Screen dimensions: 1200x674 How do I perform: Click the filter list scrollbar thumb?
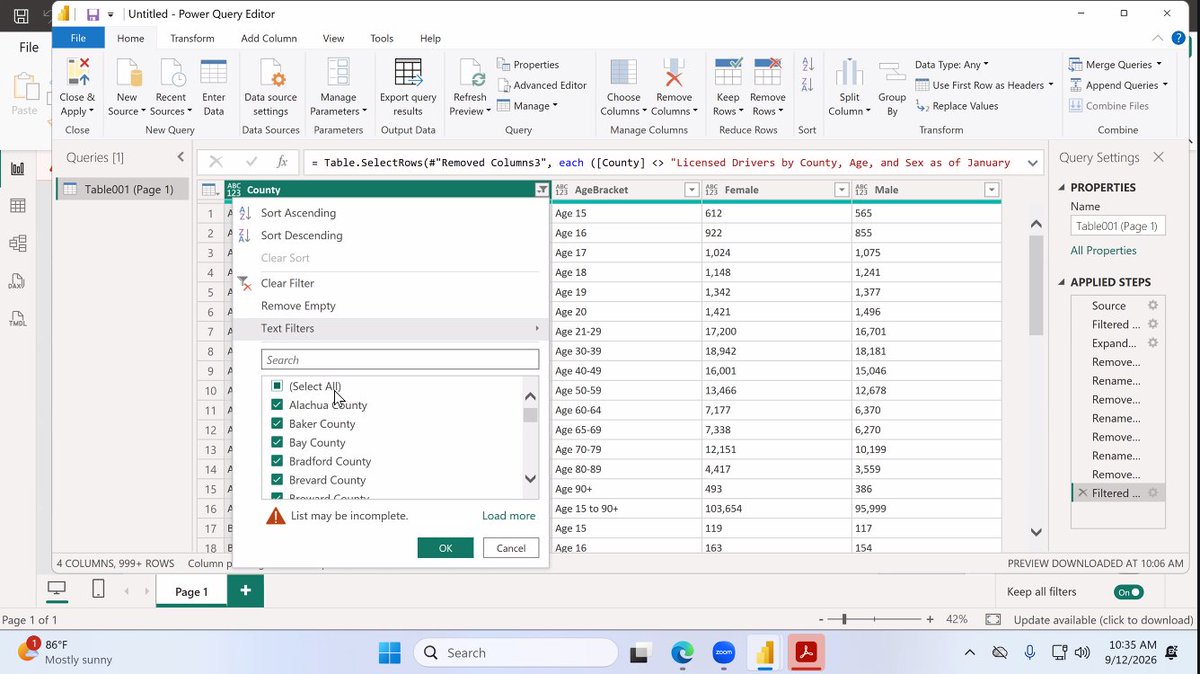(530, 415)
